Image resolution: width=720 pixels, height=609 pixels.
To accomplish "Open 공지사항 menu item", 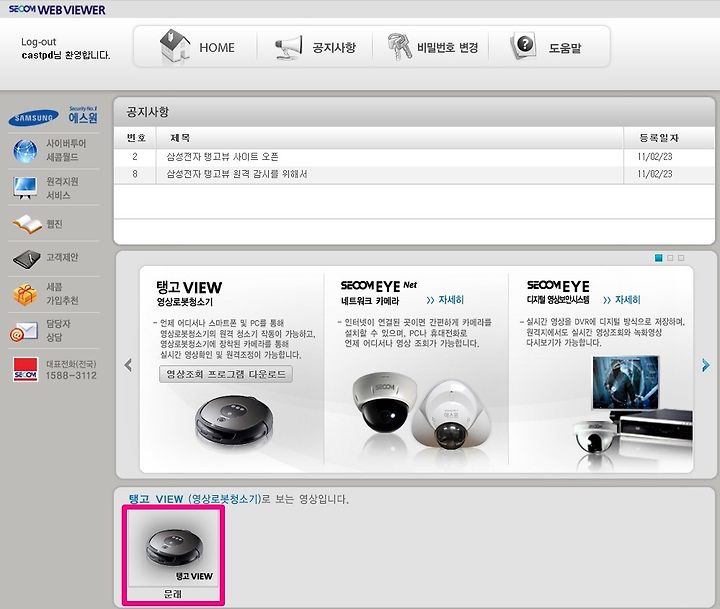I will tap(334, 48).
